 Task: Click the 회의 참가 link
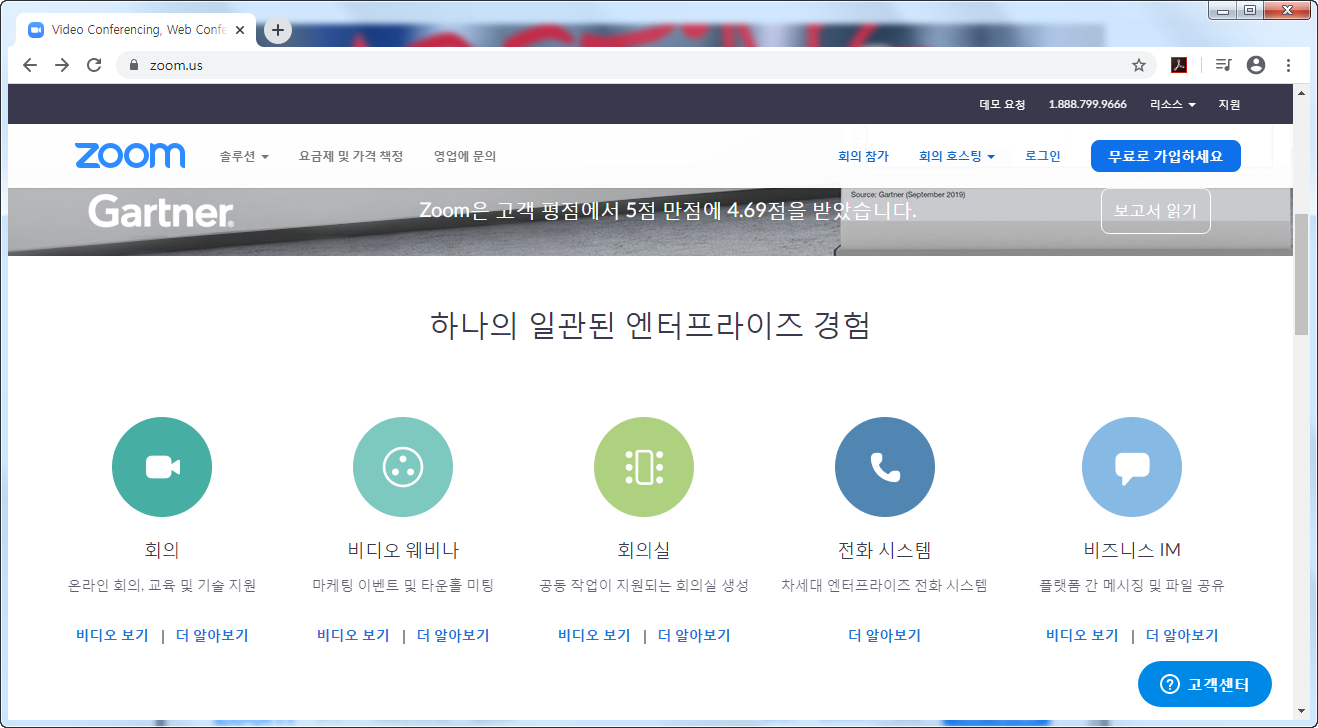tap(863, 157)
